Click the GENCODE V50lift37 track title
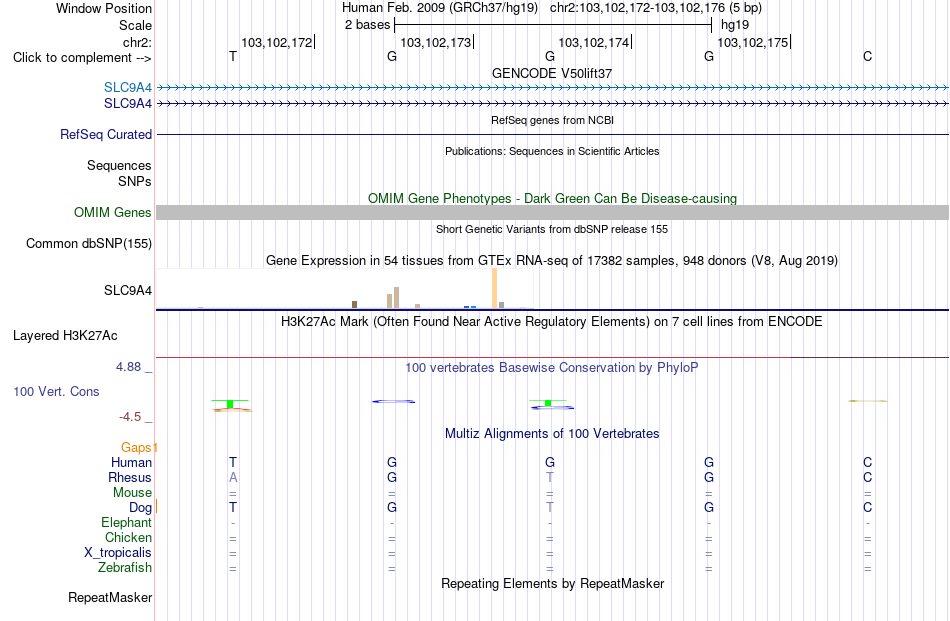950x621 pixels. [x=552, y=73]
